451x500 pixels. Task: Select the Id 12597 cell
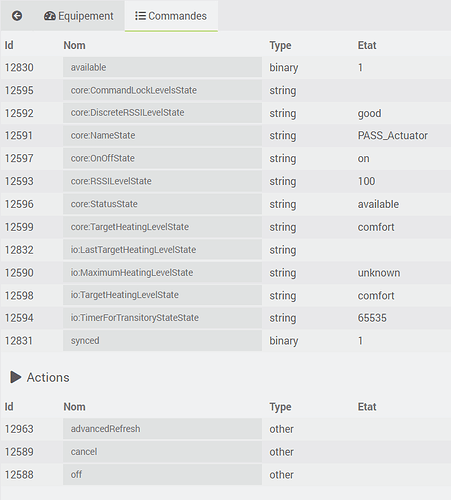coord(19,158)
